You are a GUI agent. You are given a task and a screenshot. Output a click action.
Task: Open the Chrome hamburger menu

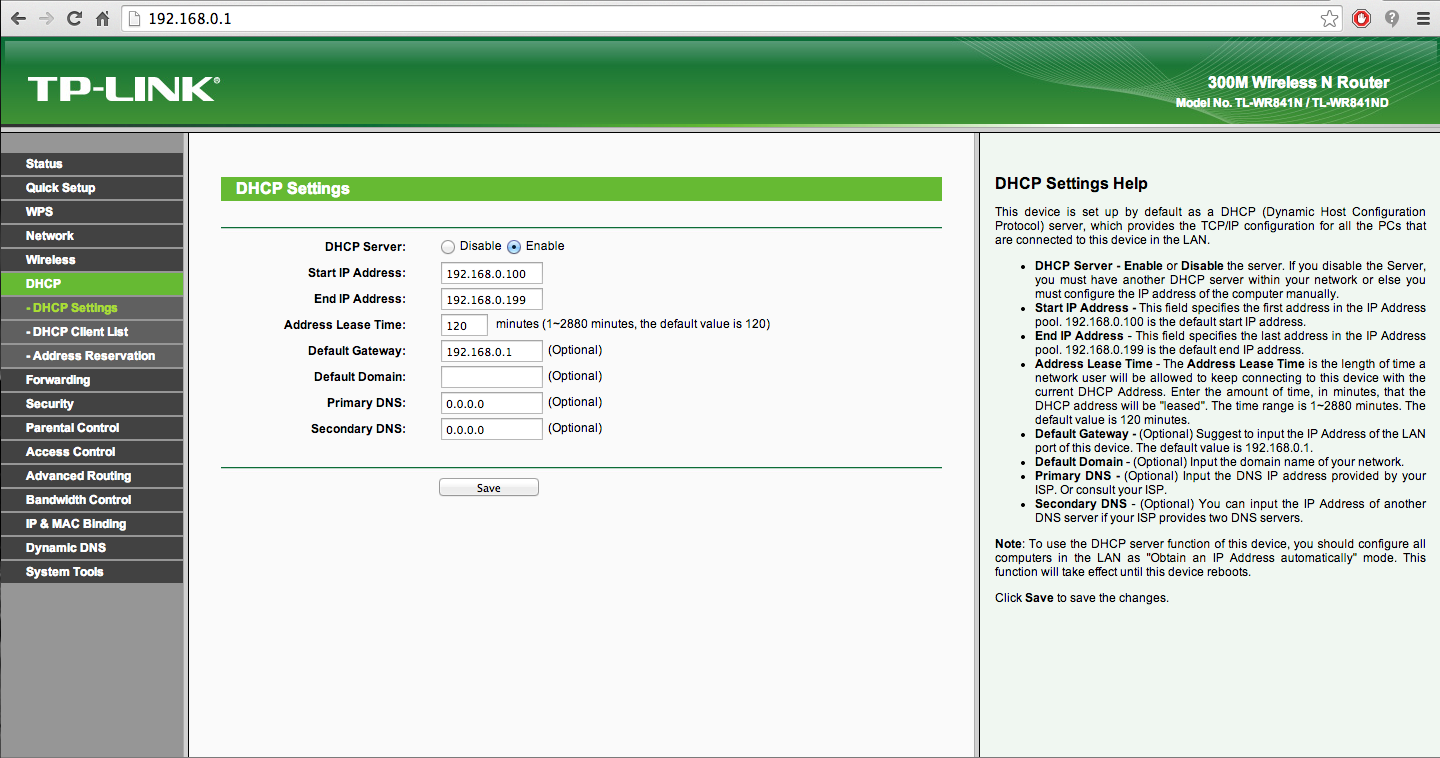[1422, 18]
